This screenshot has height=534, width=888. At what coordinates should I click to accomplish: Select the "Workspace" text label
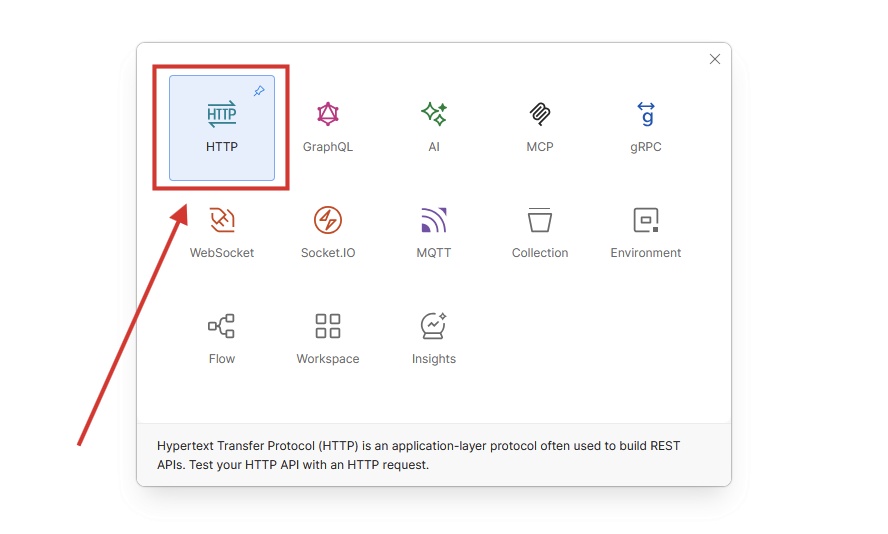pos(328,359)
